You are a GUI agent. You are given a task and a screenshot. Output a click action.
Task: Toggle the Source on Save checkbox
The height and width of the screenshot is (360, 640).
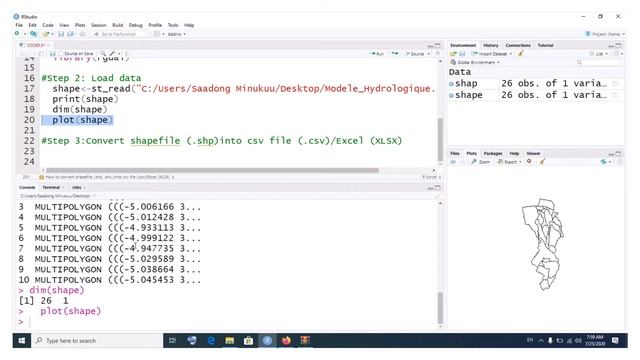61,53
